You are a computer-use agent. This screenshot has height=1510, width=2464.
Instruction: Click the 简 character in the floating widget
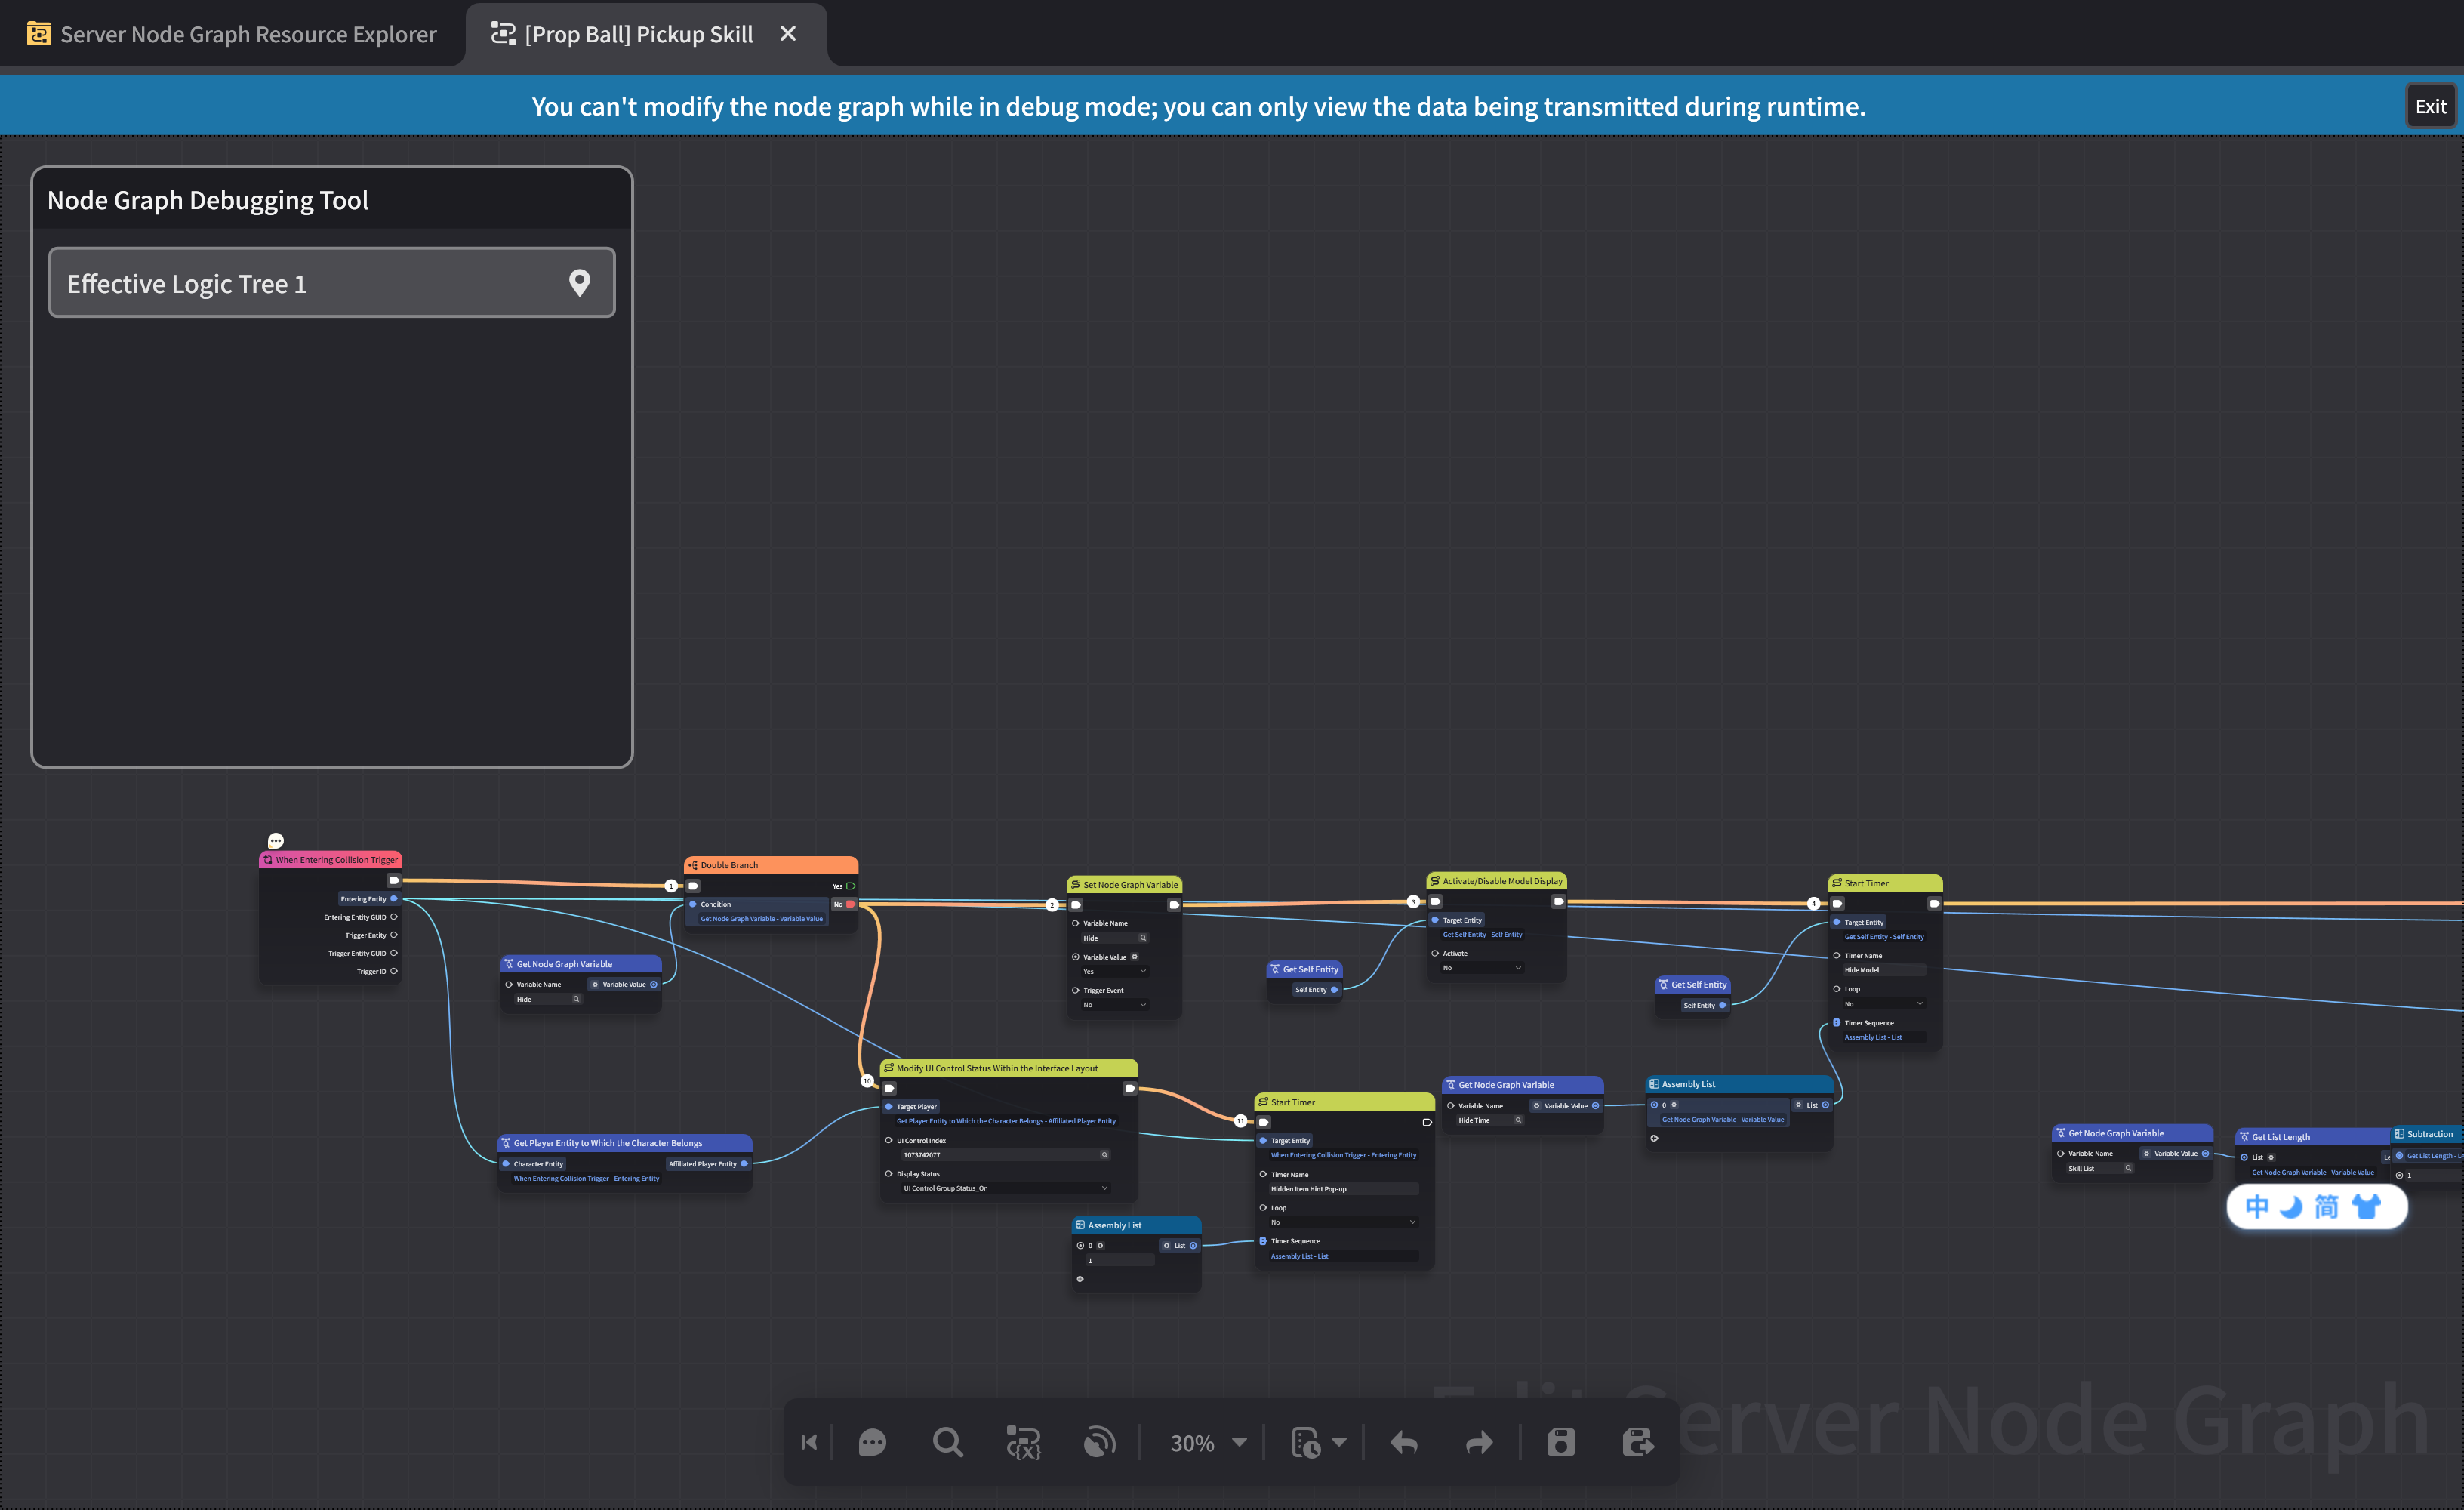2327,1207
